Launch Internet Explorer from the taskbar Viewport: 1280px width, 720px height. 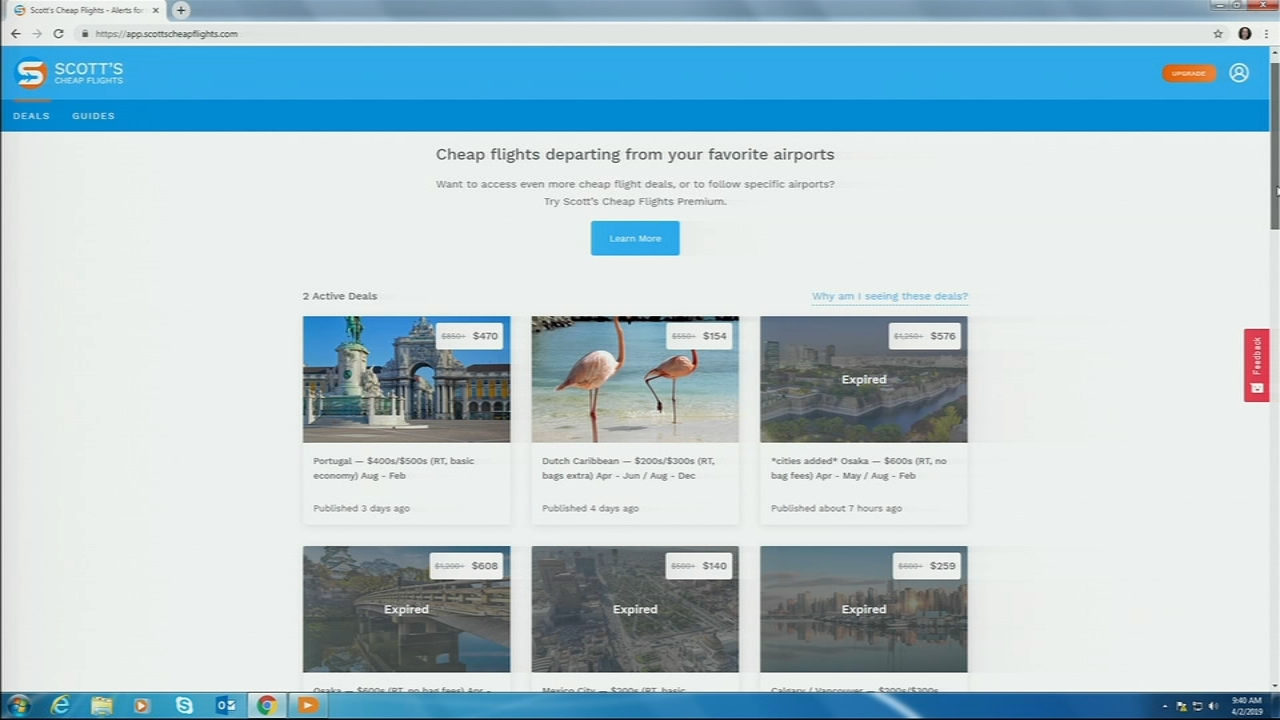click(61, 706)
